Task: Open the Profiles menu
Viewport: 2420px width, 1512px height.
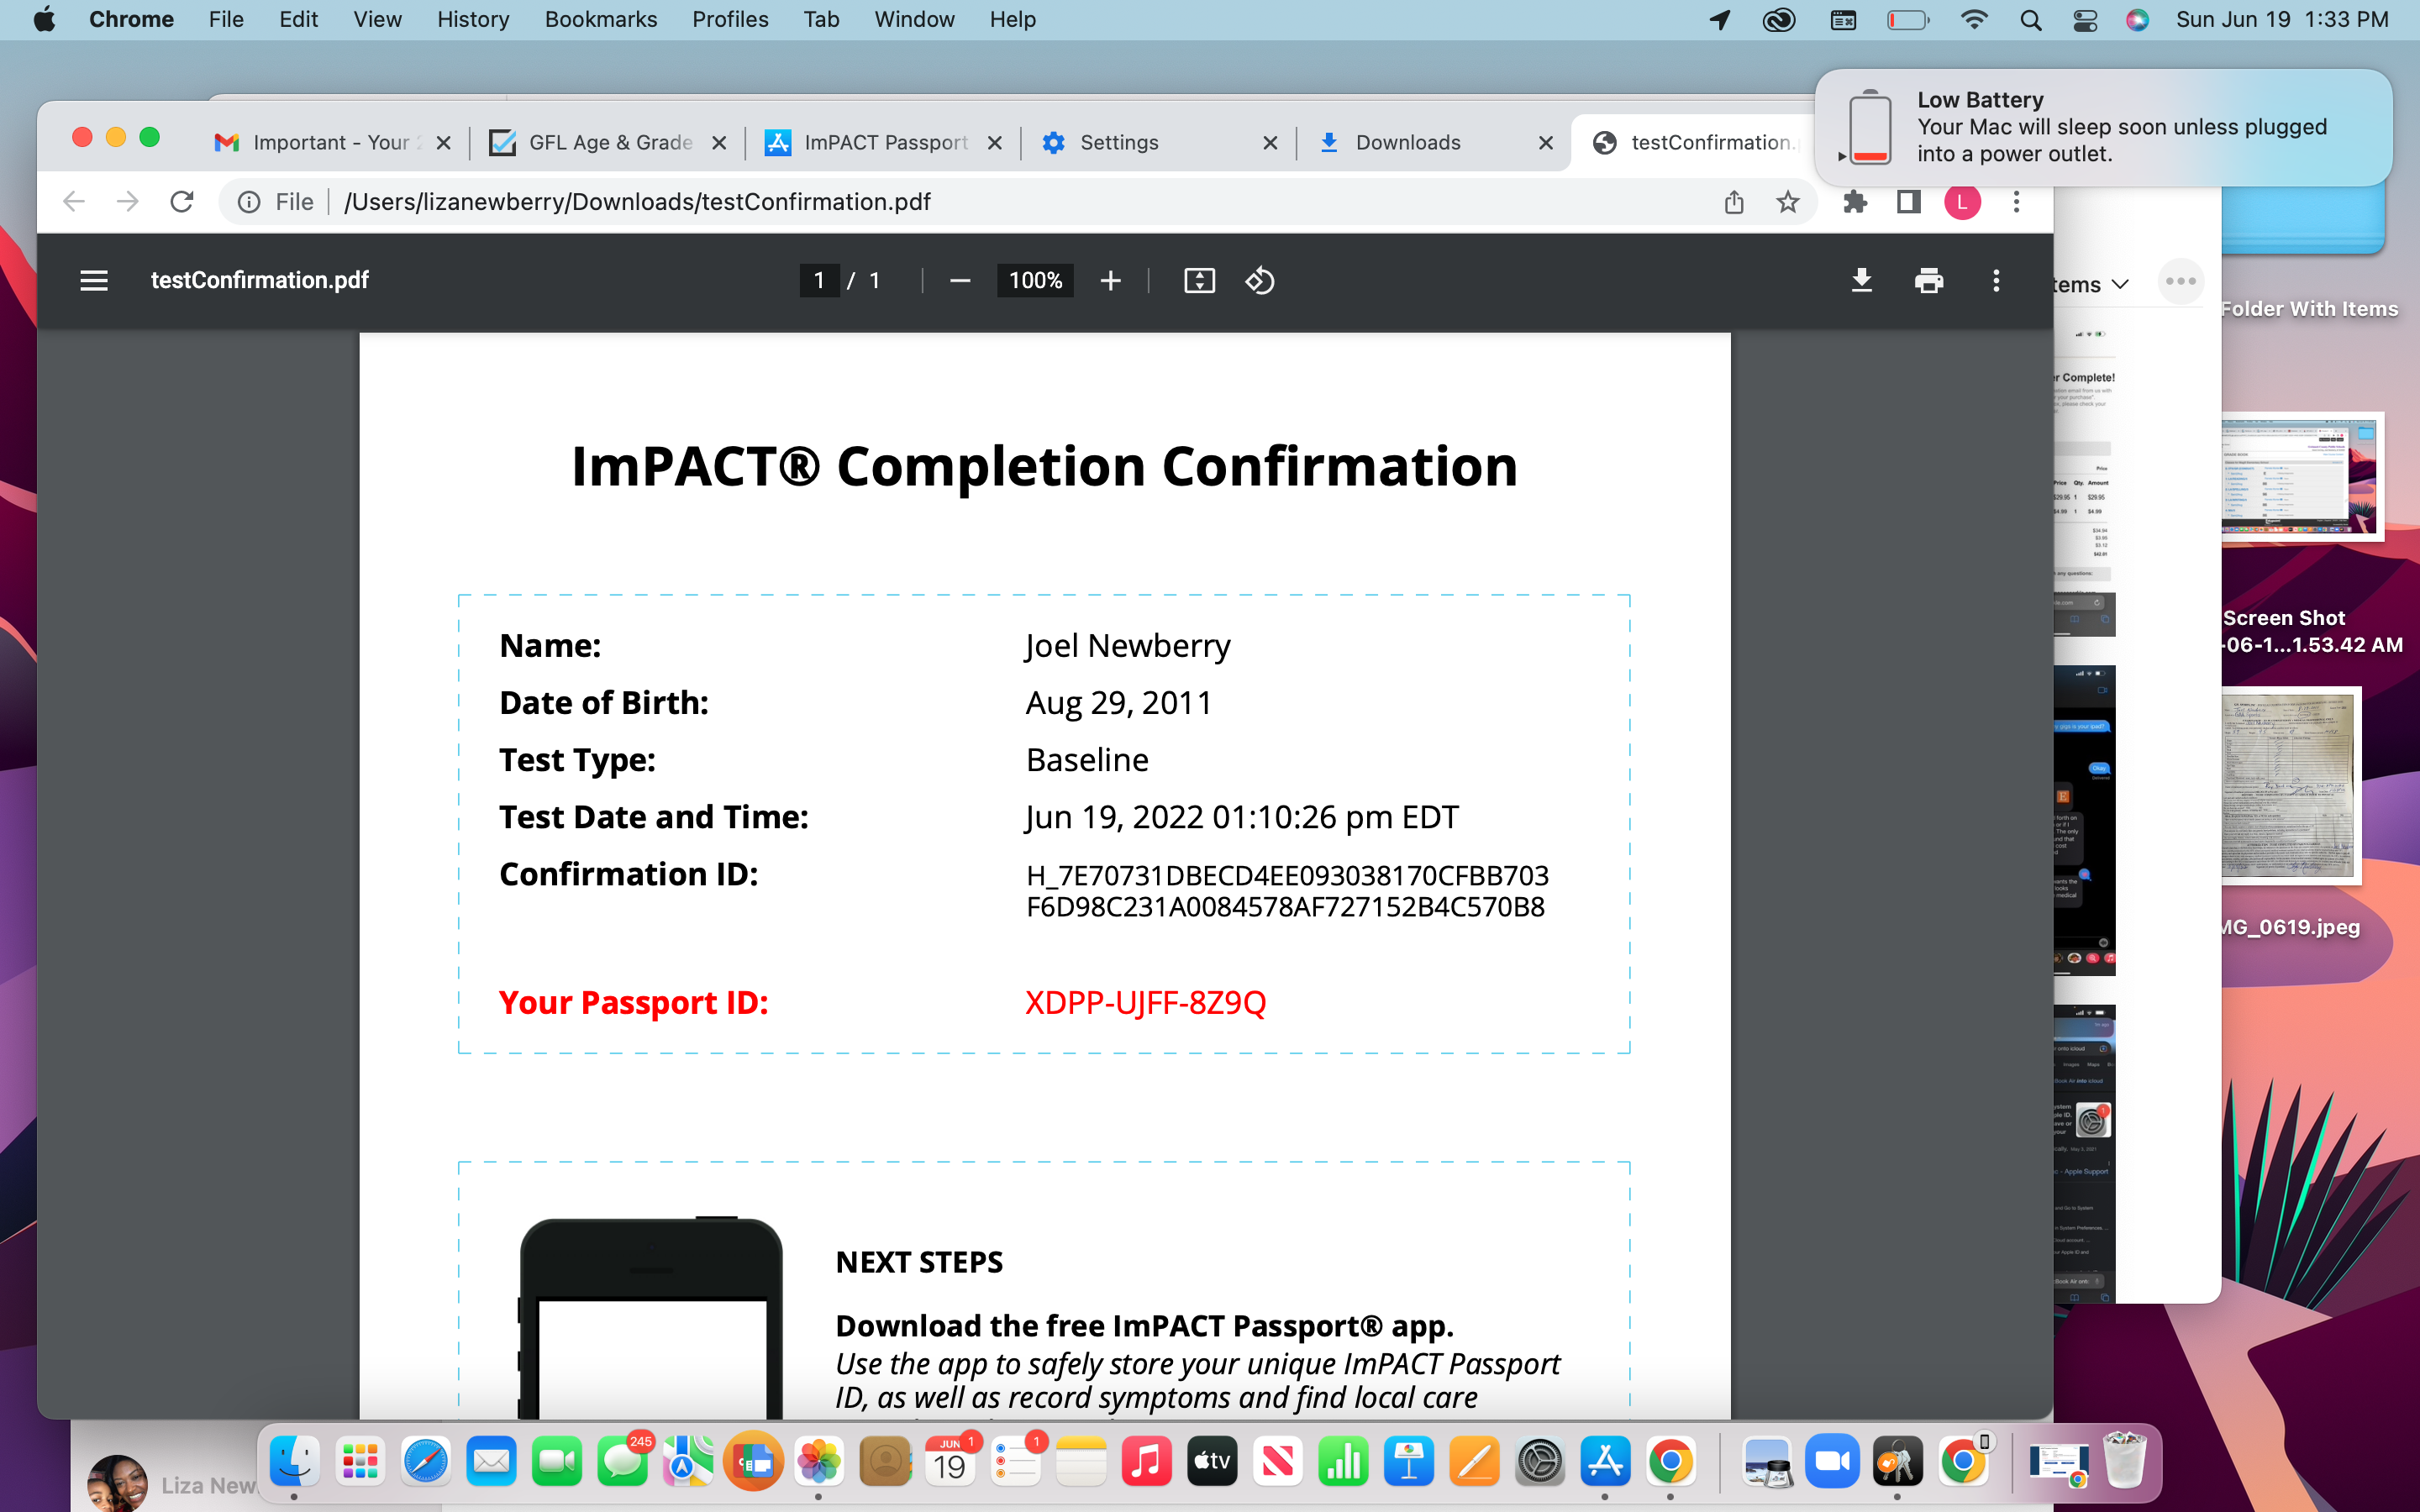Action: (x=730, y=20)
